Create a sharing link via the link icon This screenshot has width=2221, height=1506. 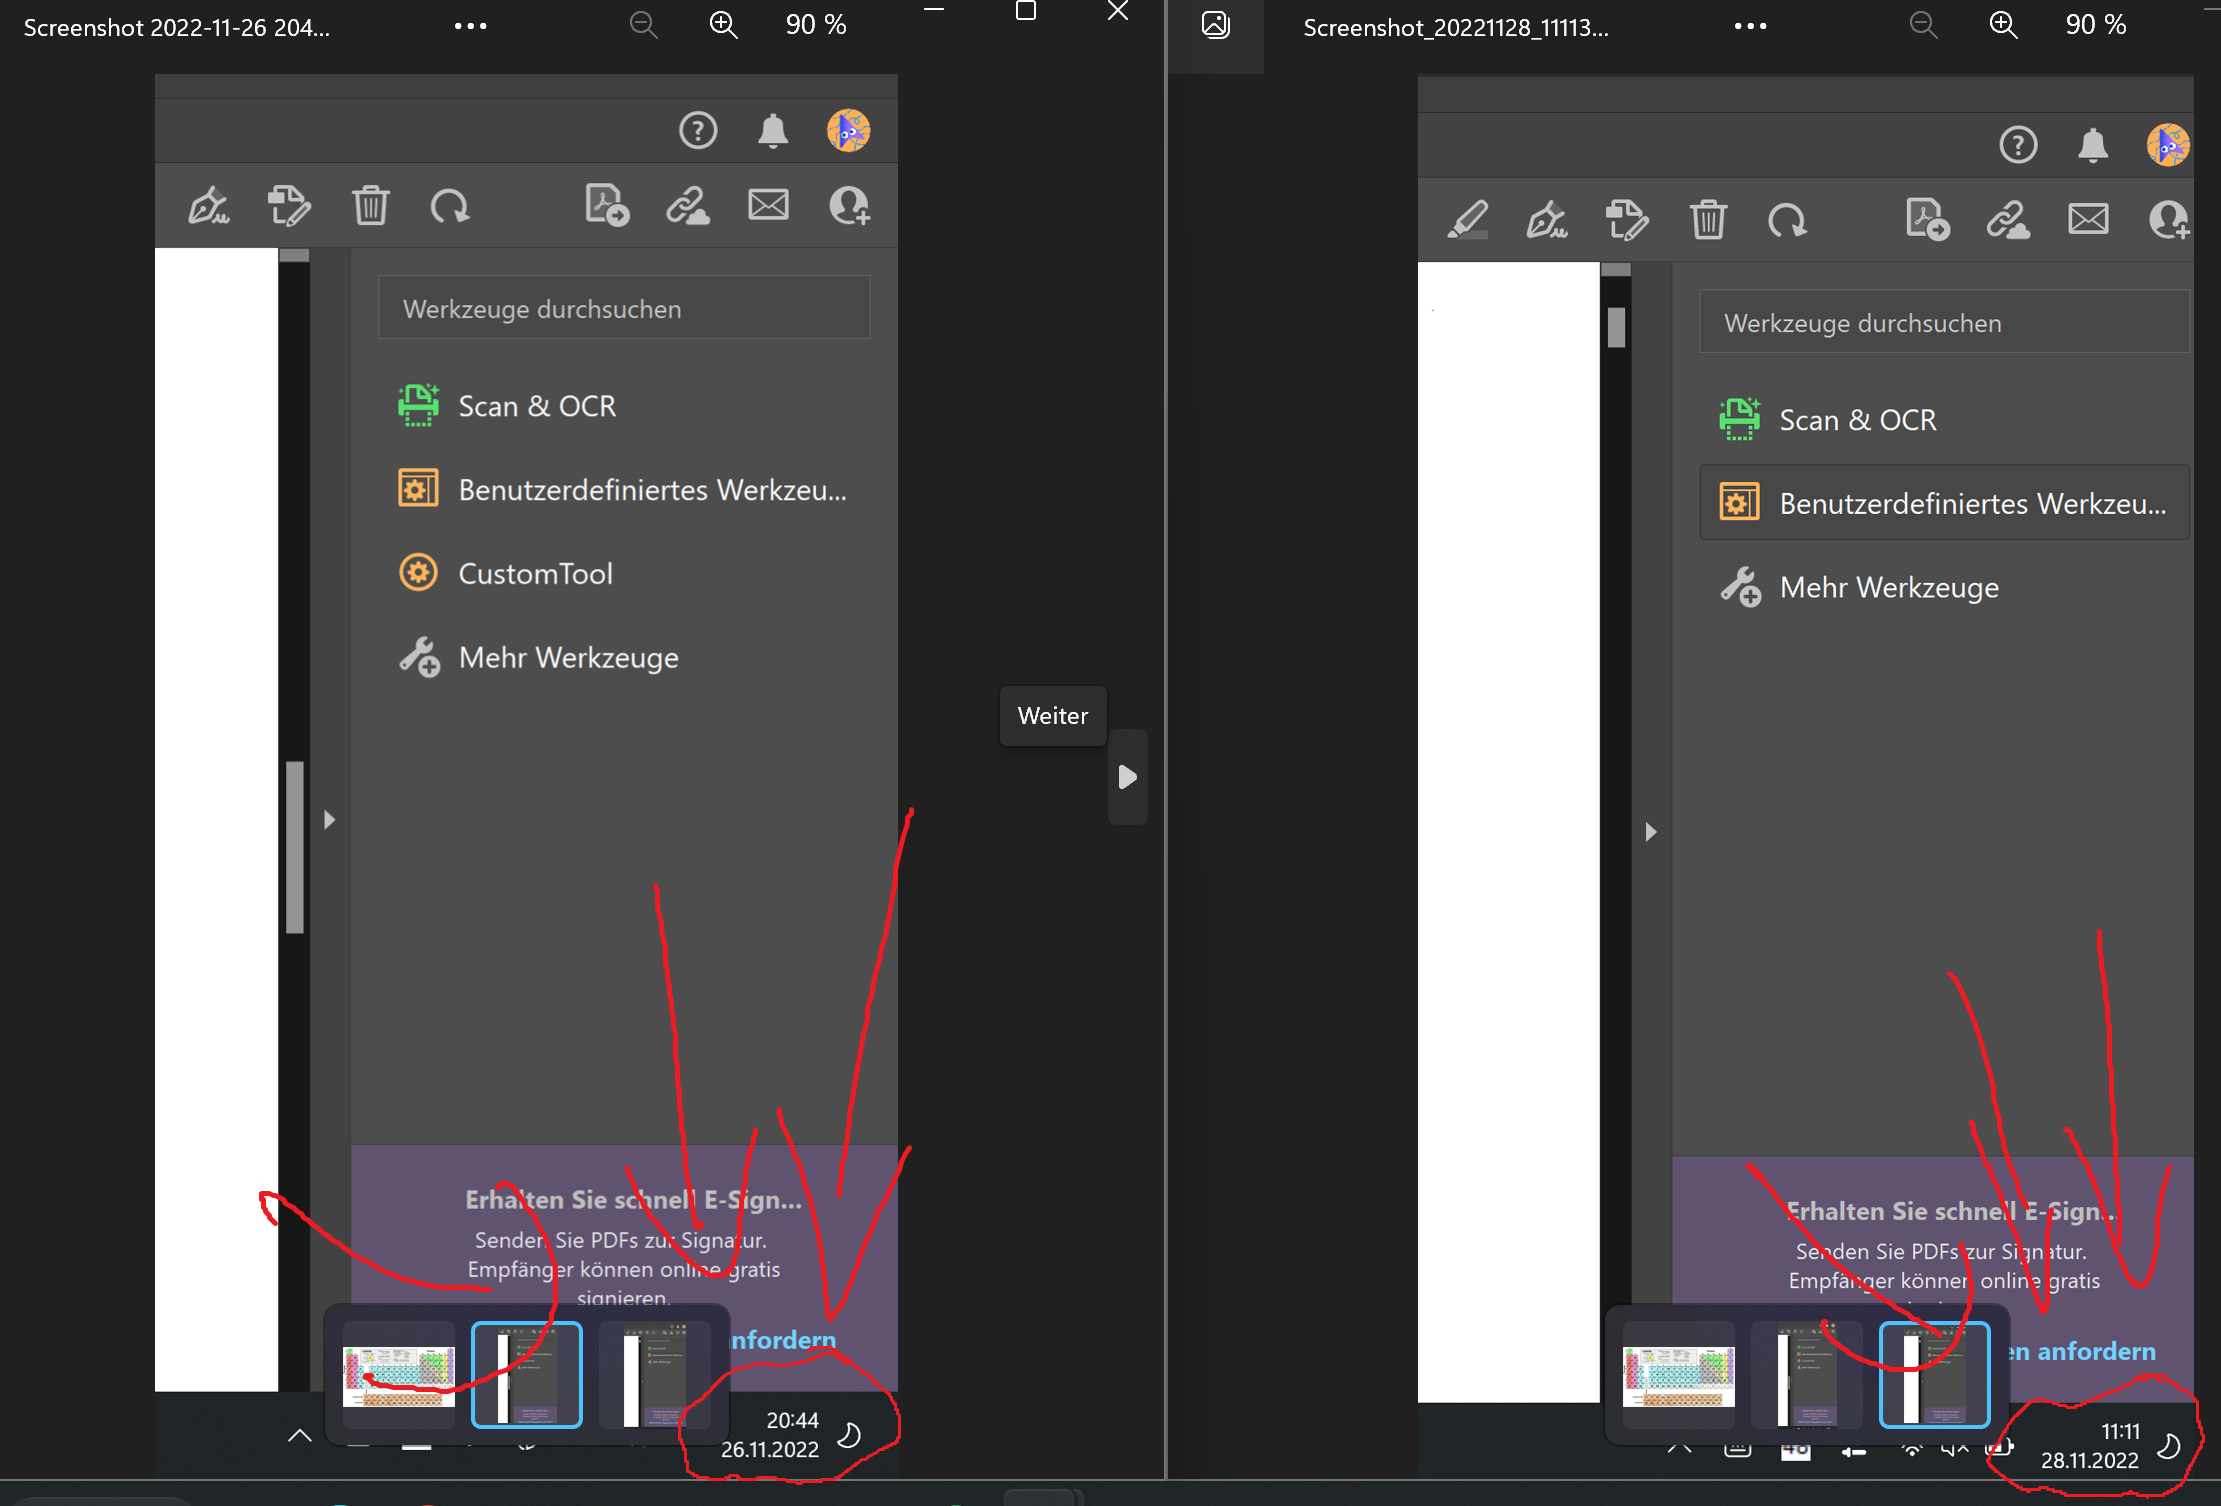tap(687, 206)
